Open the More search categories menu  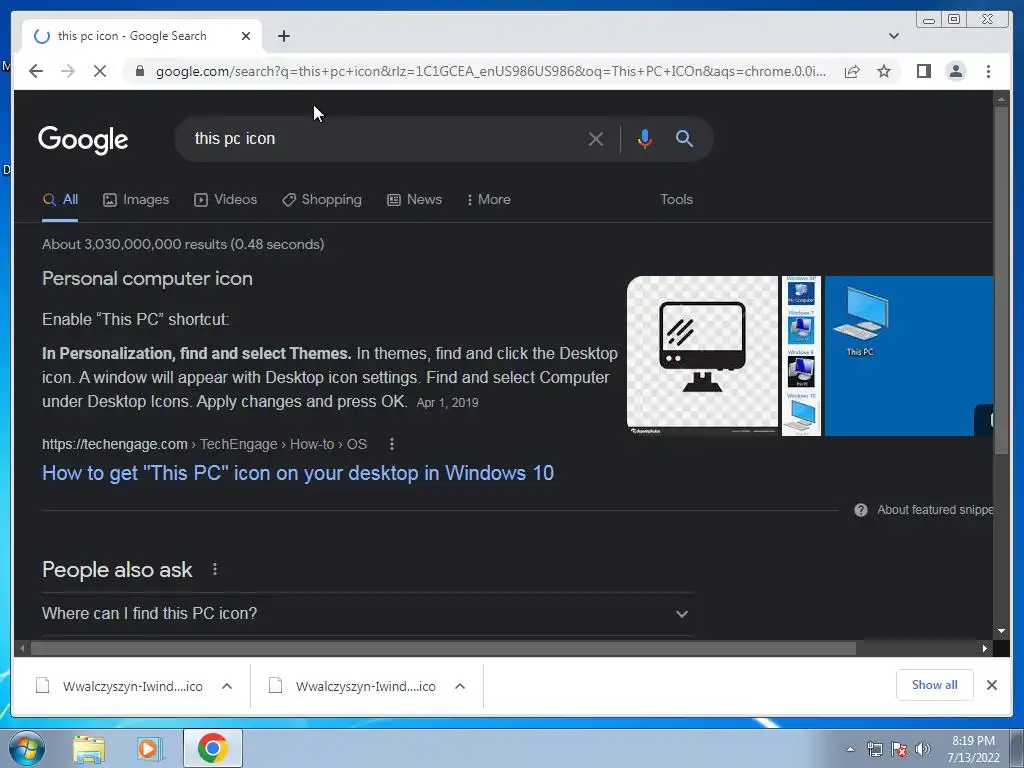(488, 200)
